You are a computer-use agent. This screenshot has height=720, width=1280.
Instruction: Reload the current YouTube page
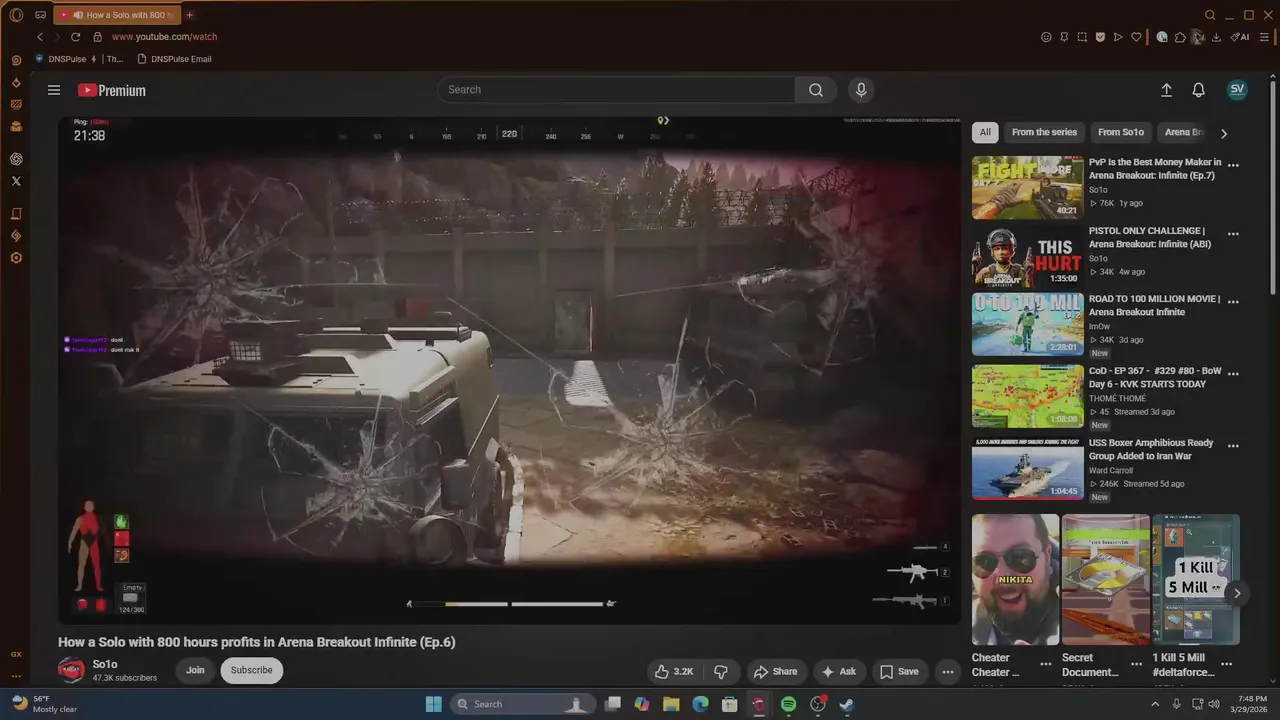point(75,37)
